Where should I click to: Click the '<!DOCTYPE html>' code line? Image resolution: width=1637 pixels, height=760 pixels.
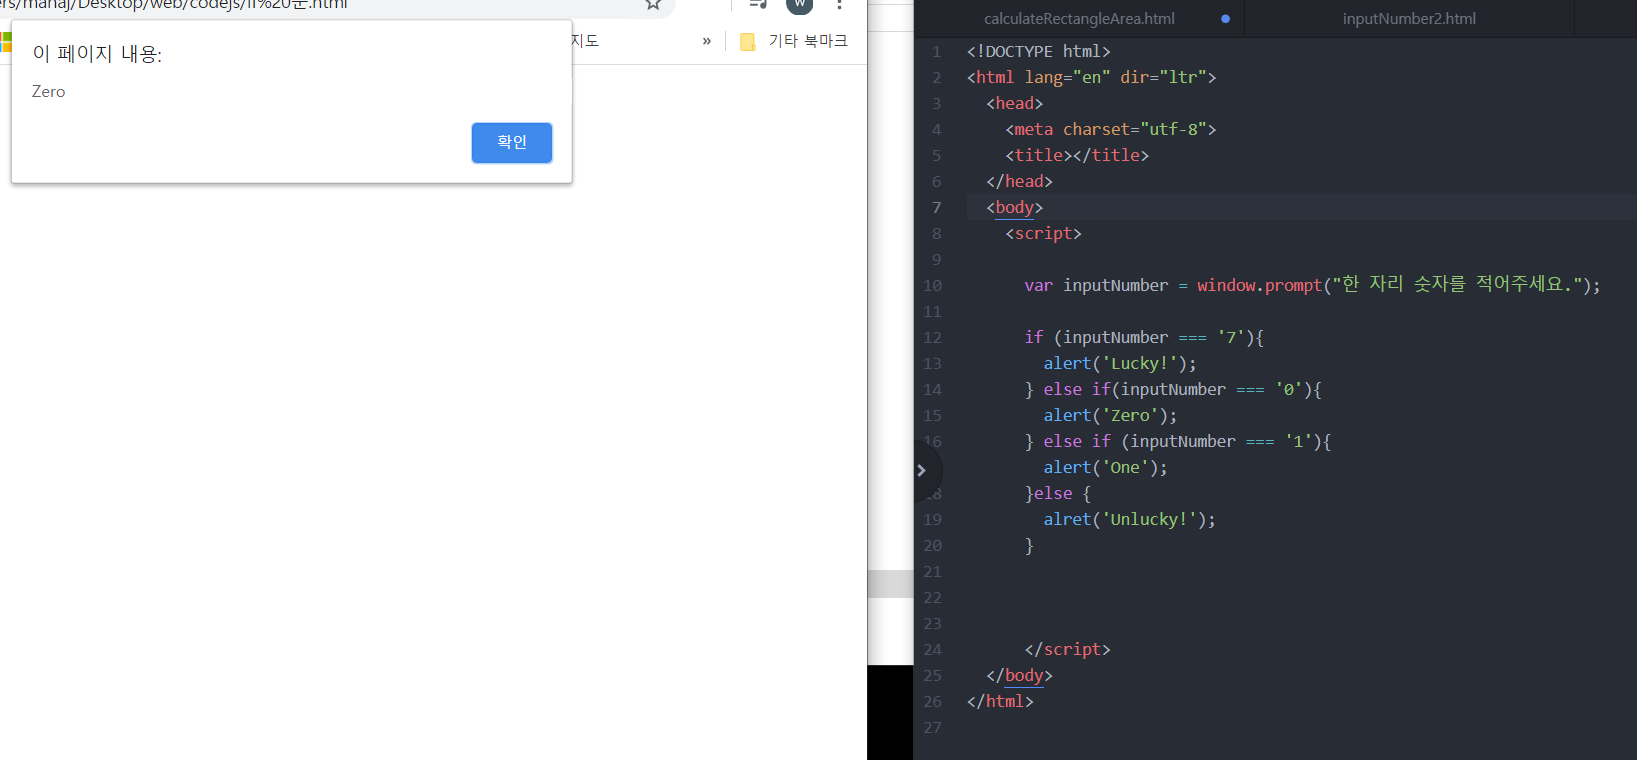click(1039, 52)
